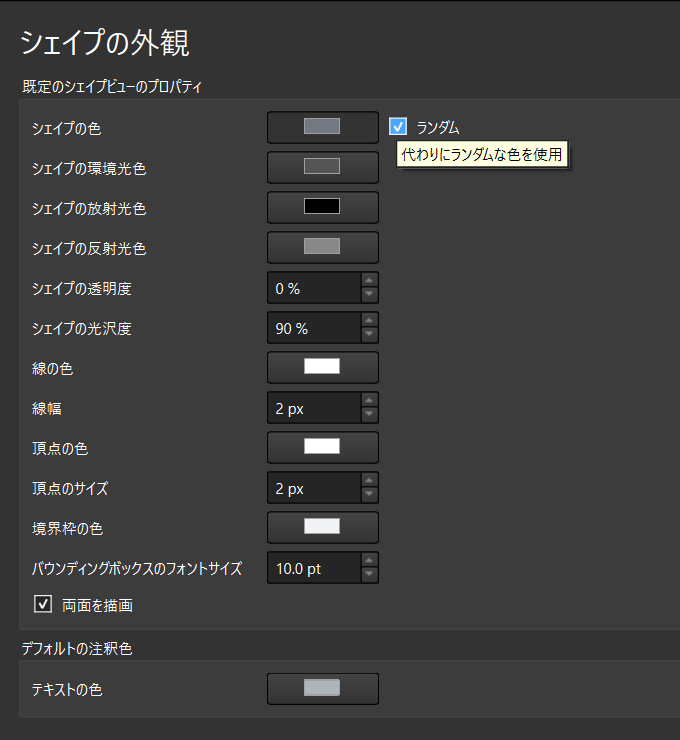Open the 線の色 color swatch
This screenshot has width=680, height=740.
pyautogui.click(x=323, y=367)
